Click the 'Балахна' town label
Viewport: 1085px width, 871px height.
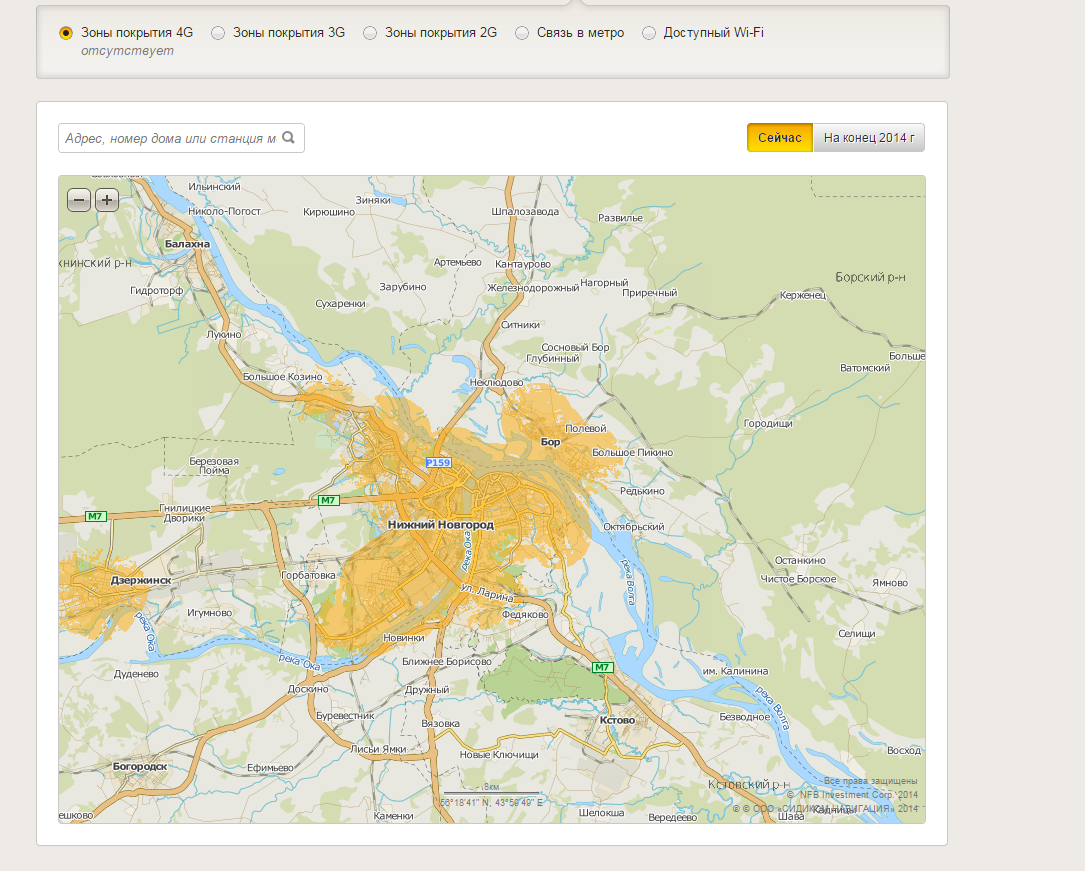tap(187, 244)
